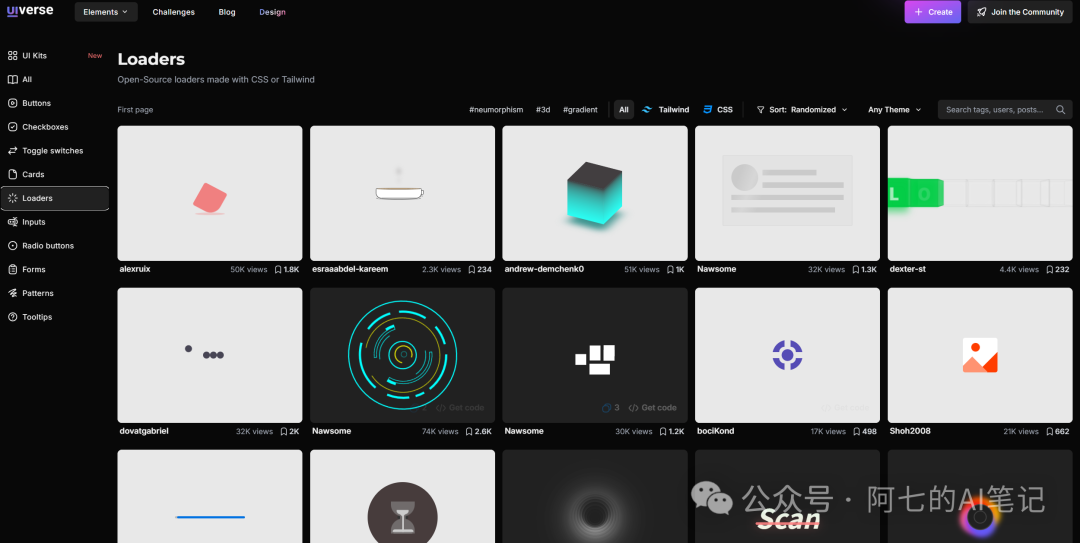Open the Challenges page
Viewport: 1080px width, 543px height.
tap(174, 12)
